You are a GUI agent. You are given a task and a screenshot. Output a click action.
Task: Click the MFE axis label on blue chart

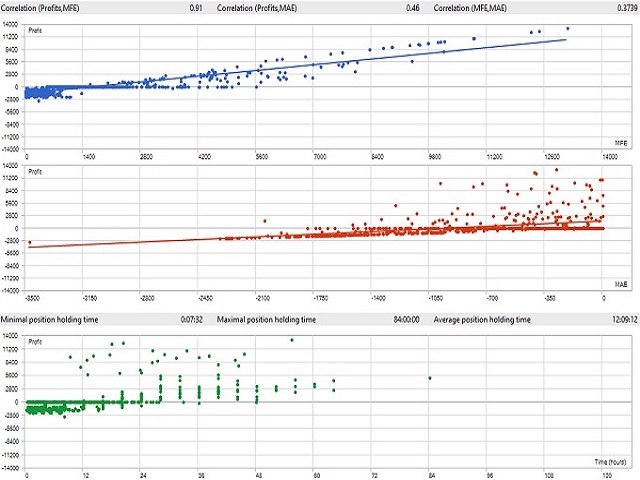(x=619, y=145)
